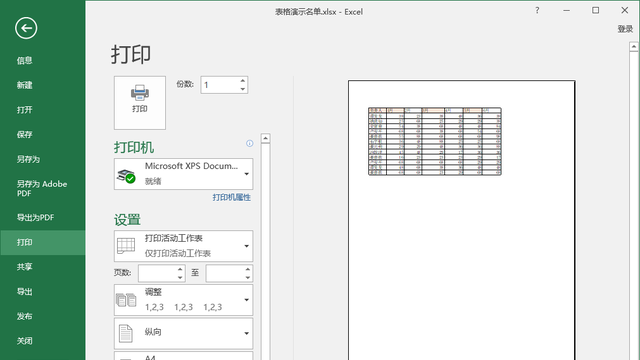
Task: Click the worksheet grid icon
Action: tap(126, 246)
